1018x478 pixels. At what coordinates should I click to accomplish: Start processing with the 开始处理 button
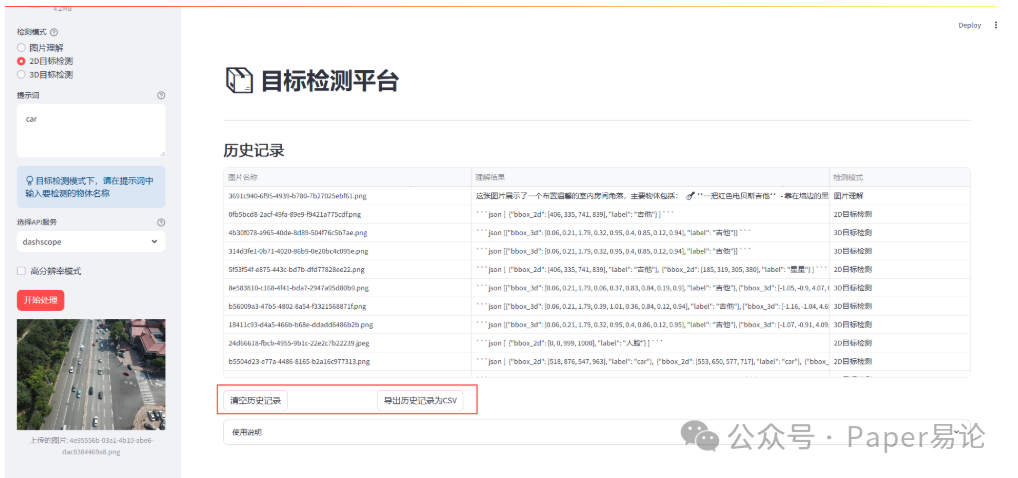point(40,300)
